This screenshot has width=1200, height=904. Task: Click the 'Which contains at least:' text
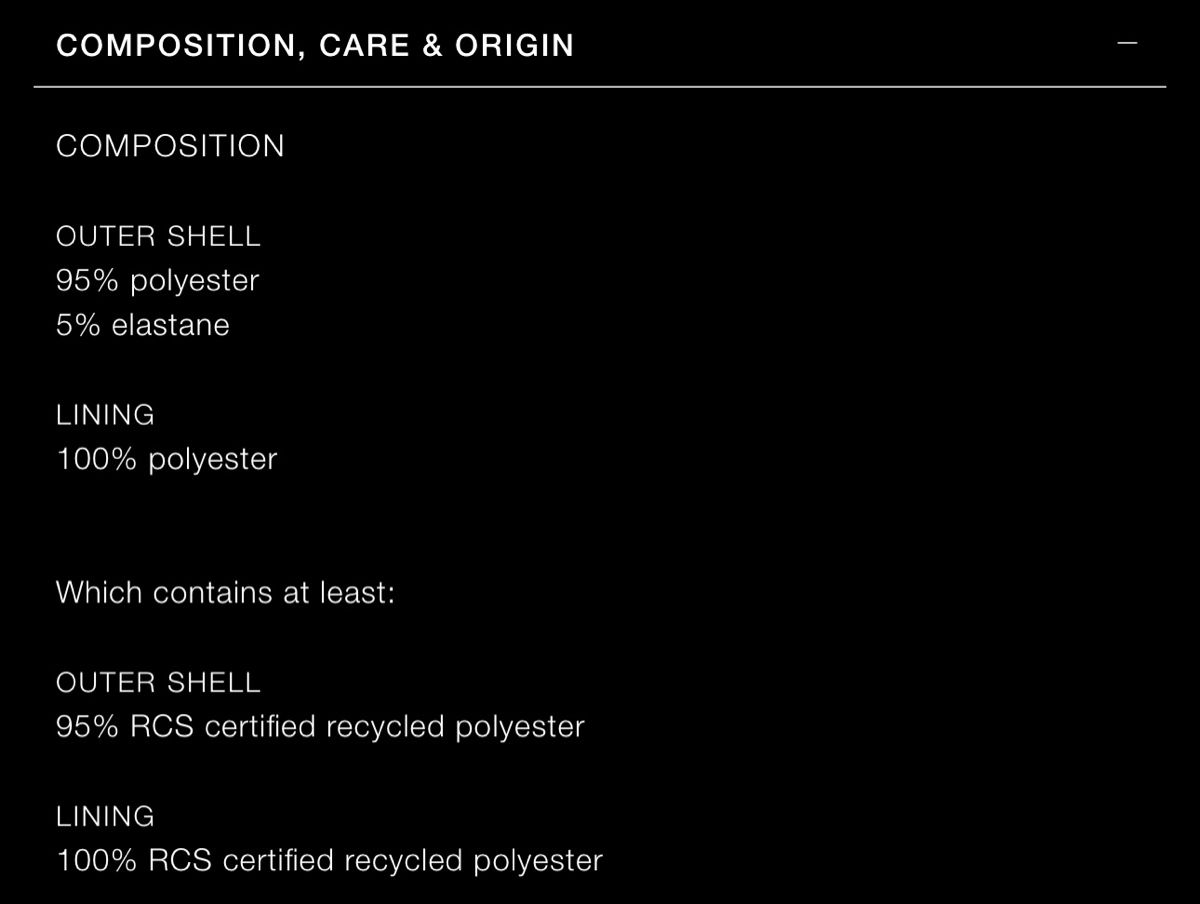226,592
